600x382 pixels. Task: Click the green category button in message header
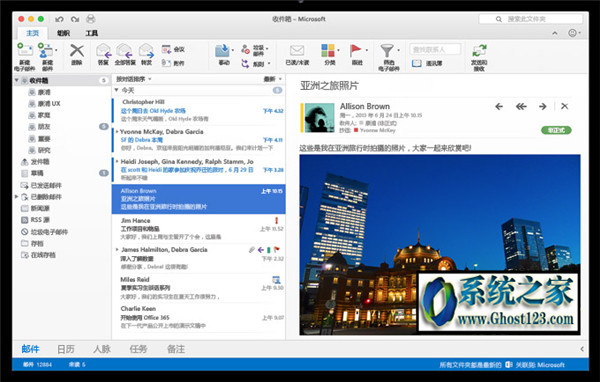point(556,130)
